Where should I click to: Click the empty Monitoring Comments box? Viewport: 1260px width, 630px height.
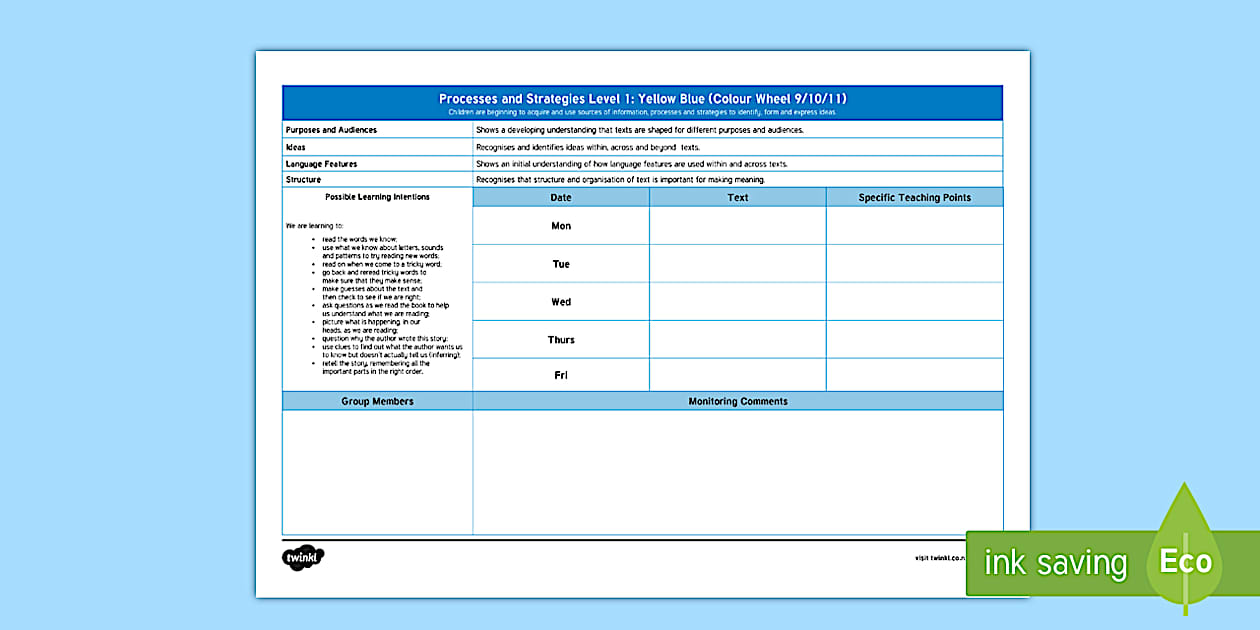click(x=738, y=472)
